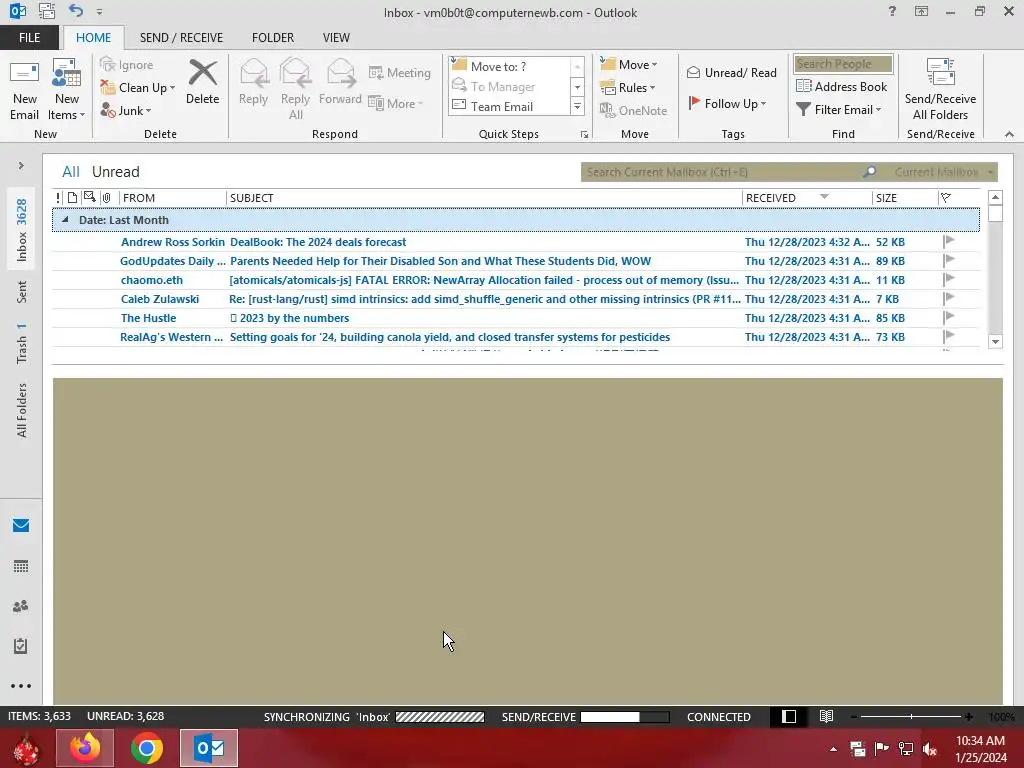The height and width of the screenshot is (768, 1024).
Task: Flag the chaomo.eth email
Action: [949, 280]
